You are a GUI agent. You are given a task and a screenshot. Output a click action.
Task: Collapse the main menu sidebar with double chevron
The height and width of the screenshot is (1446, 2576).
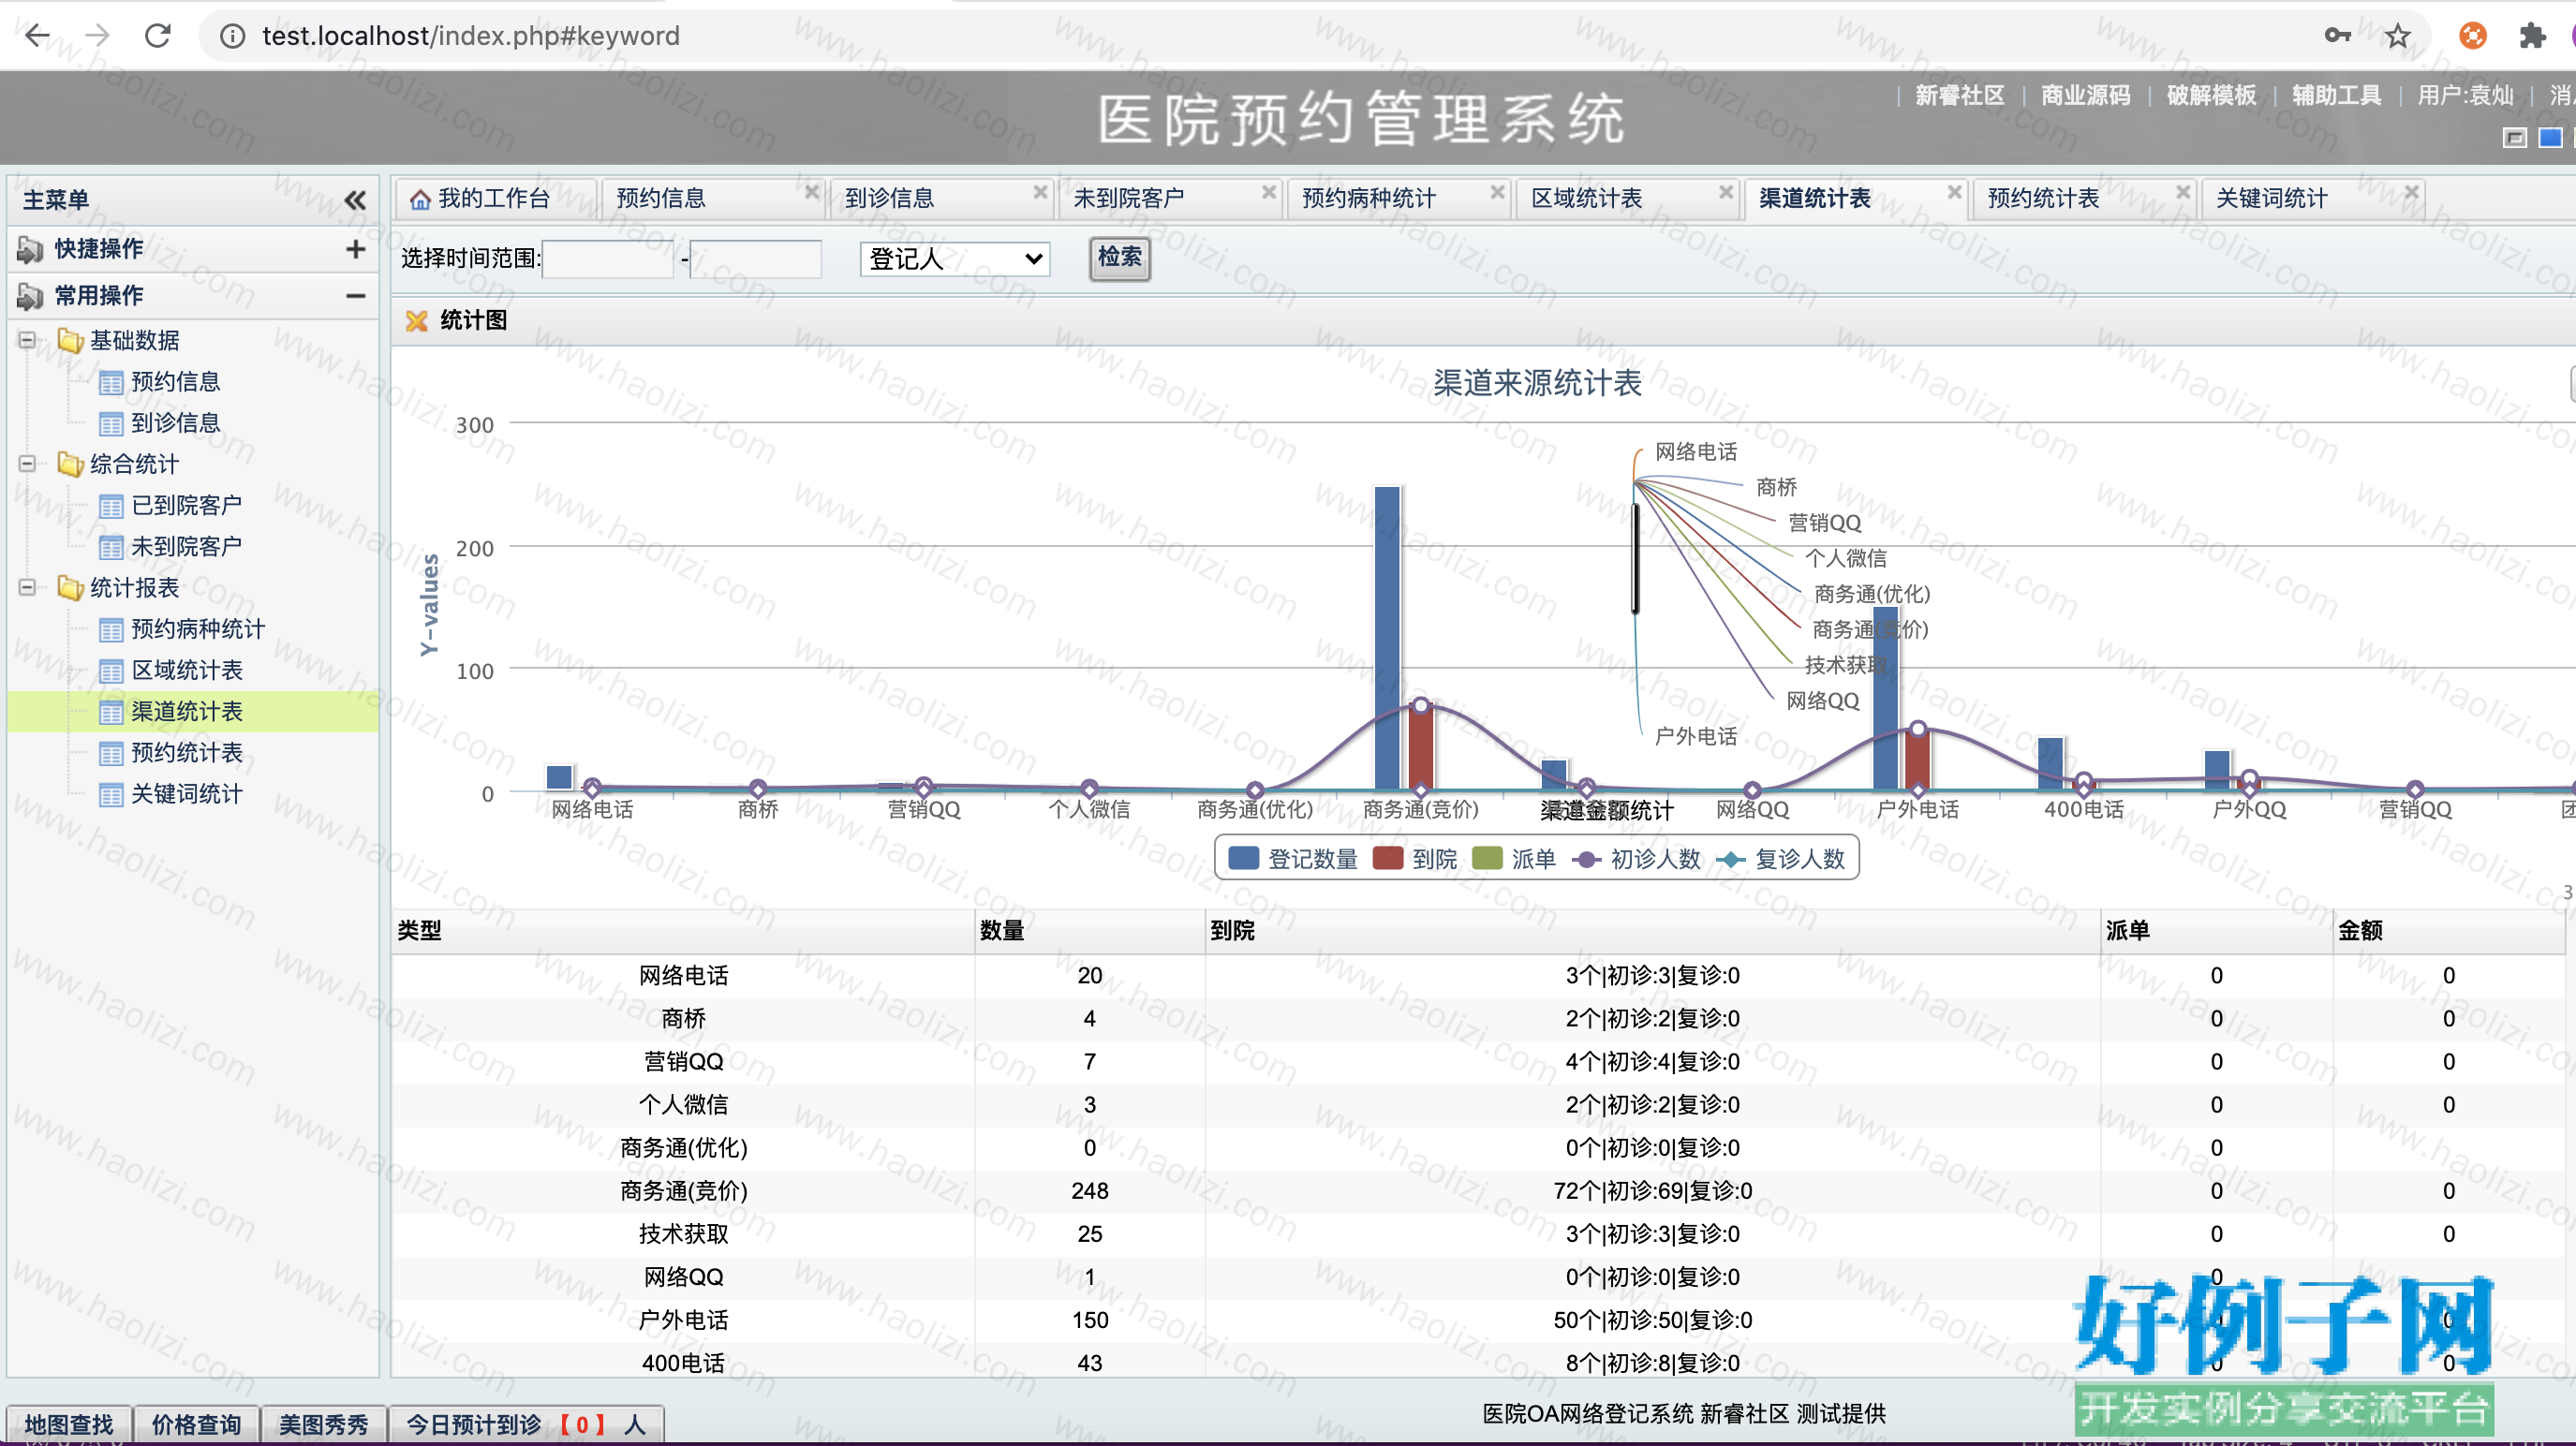click(x=355, y=200)
